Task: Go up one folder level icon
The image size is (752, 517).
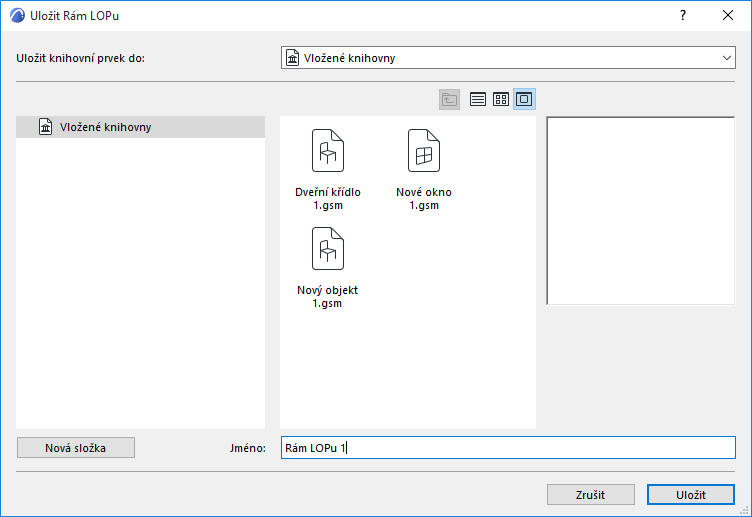Action: 449,99
